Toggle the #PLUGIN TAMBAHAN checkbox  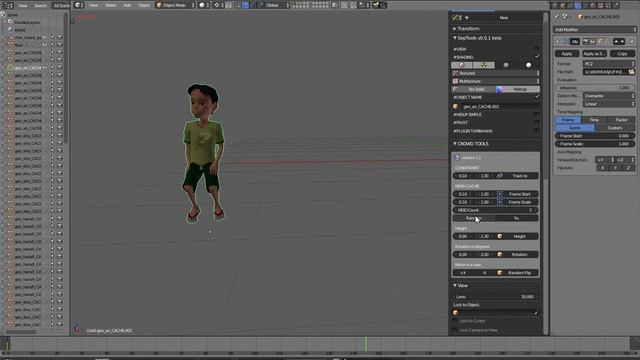(537, 131)
